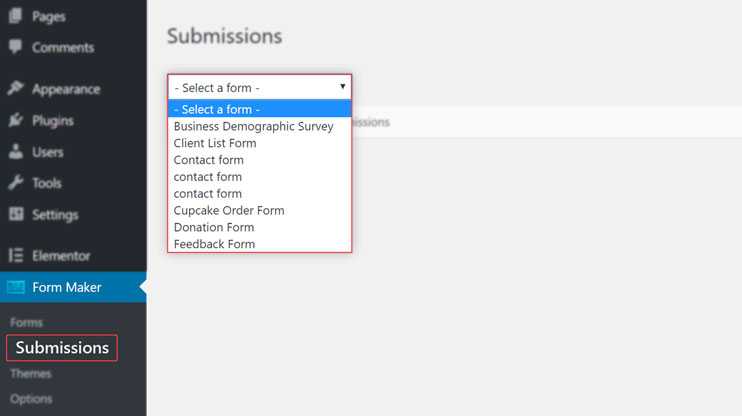Click the Elementor logo icon
This screenshot has height=416, width=742.
coord(15,256)
